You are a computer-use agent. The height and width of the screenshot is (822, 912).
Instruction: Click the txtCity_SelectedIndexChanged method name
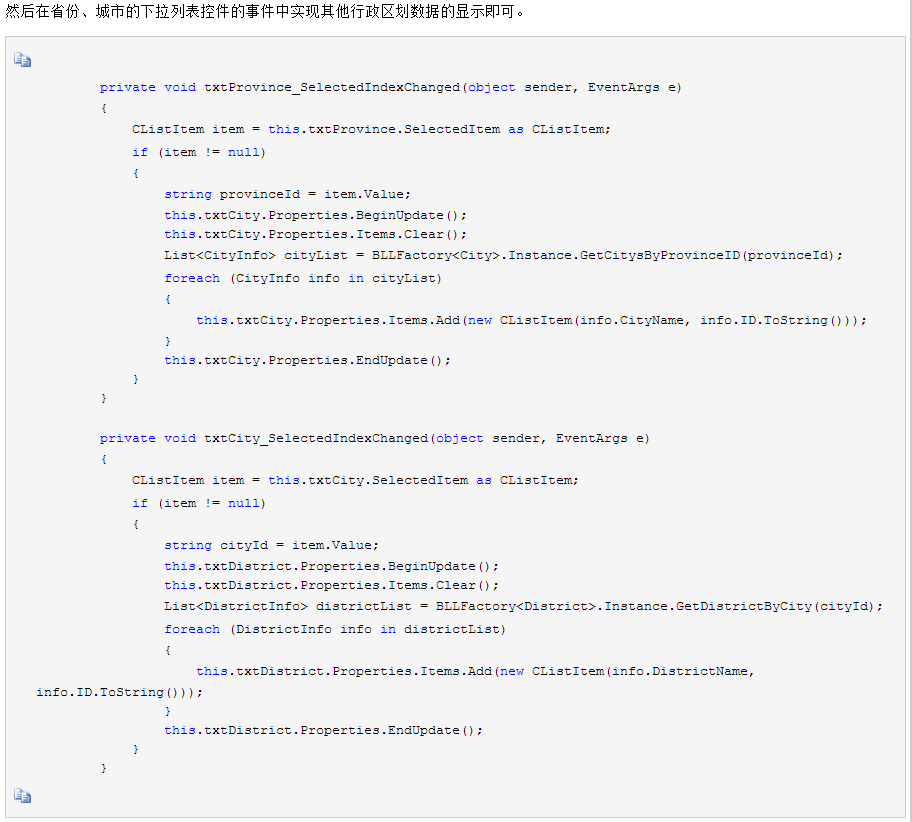(x=316, y=438)
